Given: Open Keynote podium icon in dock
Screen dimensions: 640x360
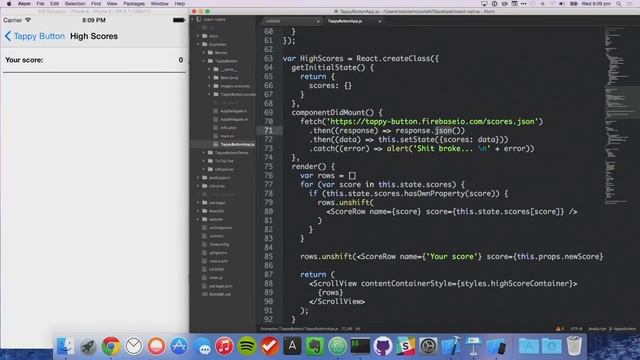Looking at the screenshot, I should pyautogui.click(x=473, y=347).
